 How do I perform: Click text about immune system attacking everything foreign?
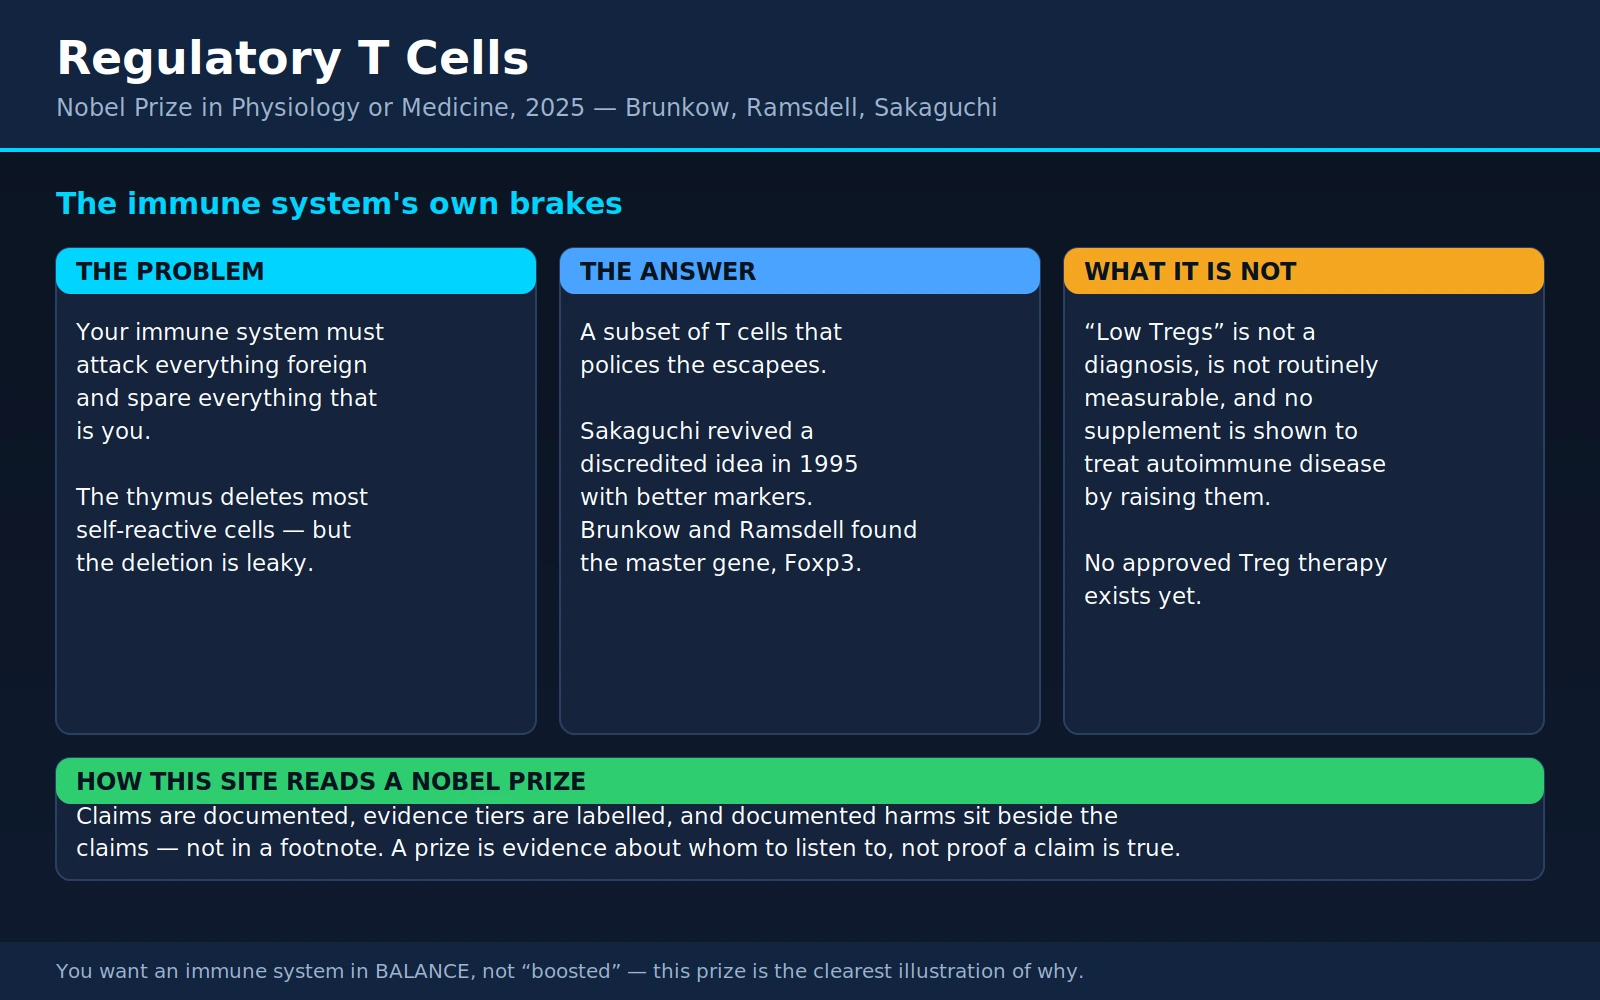click(230, 381)
